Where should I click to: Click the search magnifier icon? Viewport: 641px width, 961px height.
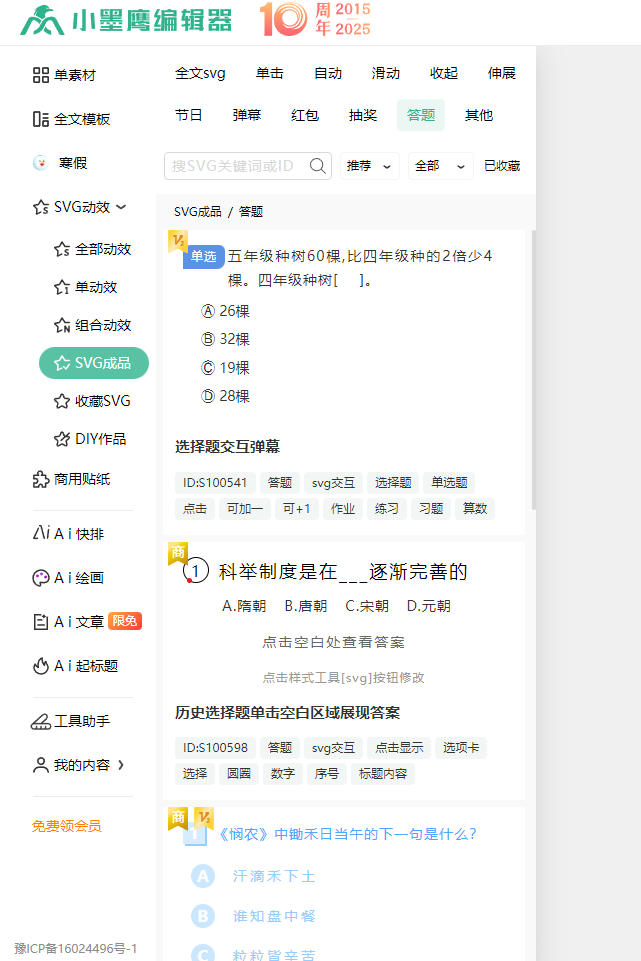click(317, 165)
